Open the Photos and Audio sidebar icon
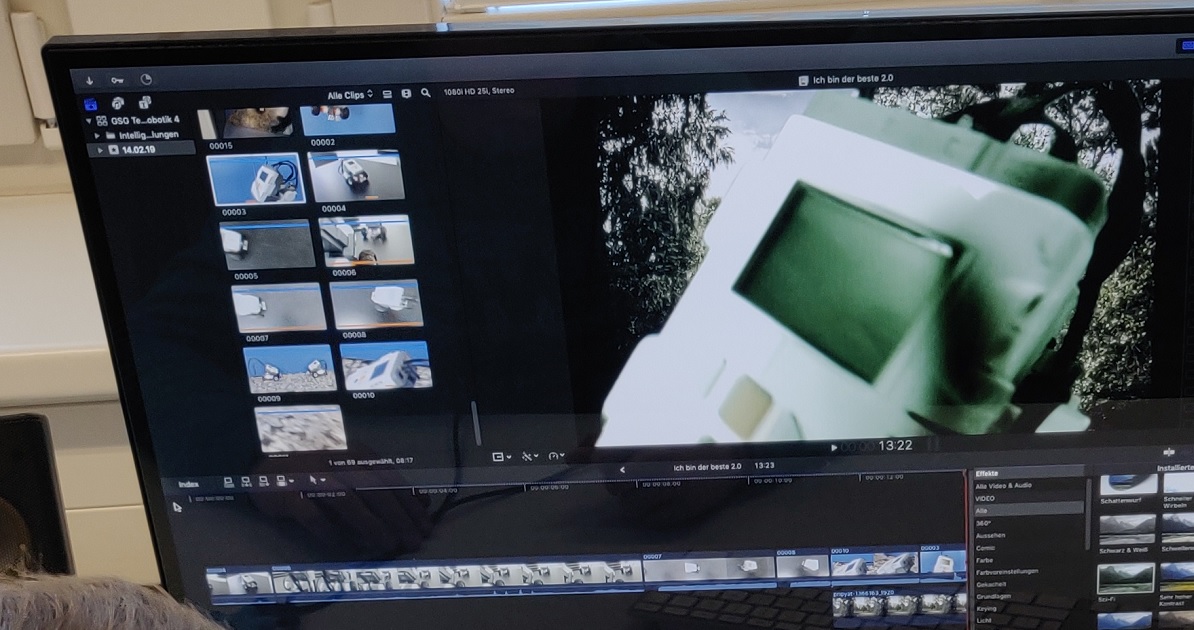The height and width of the screenshot is (630, 1194). [118, 103]
